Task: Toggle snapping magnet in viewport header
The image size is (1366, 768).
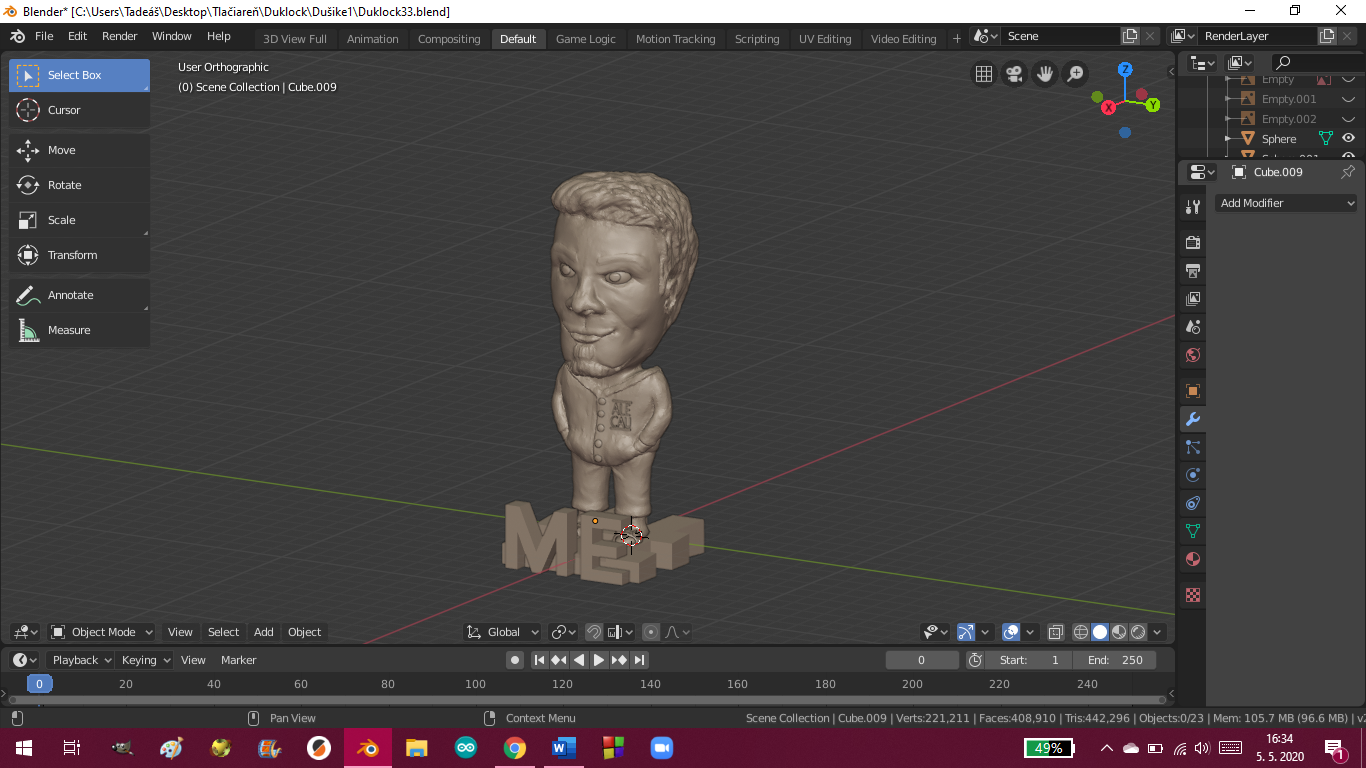Action: [x=593, y=632]
